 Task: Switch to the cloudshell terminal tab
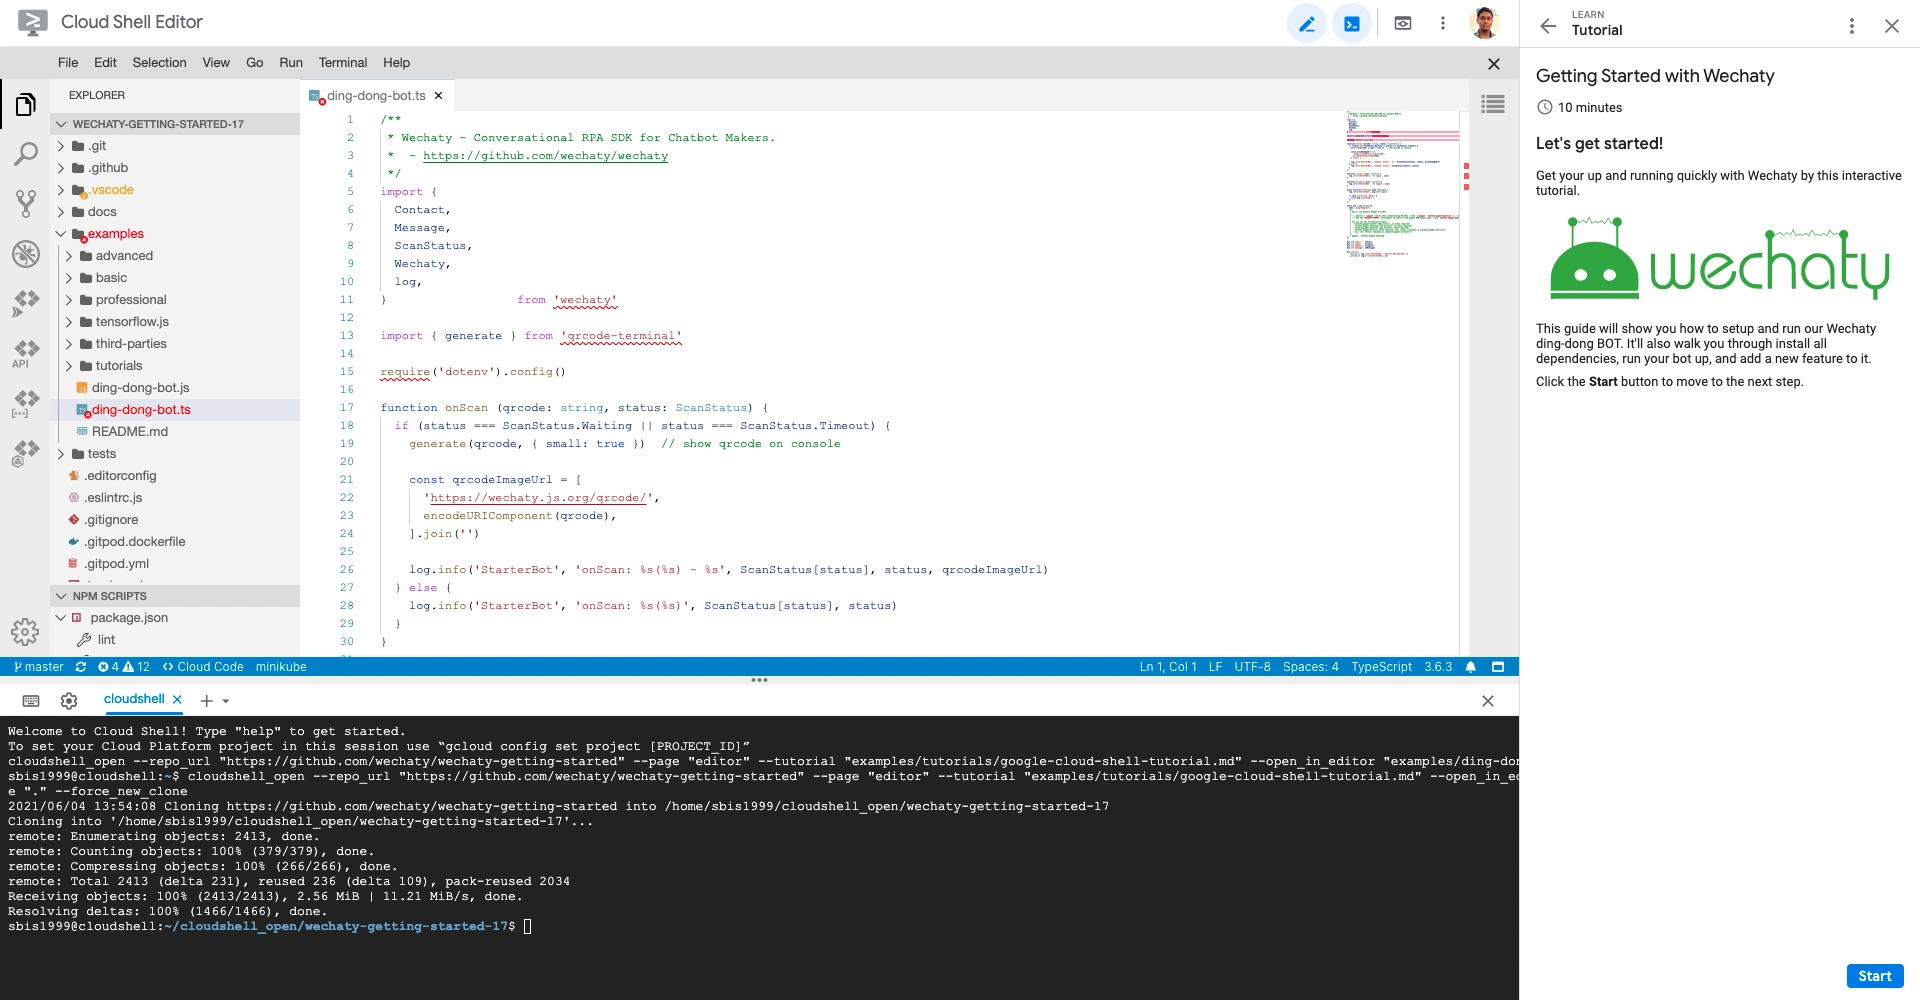click(x=135, y=699)
